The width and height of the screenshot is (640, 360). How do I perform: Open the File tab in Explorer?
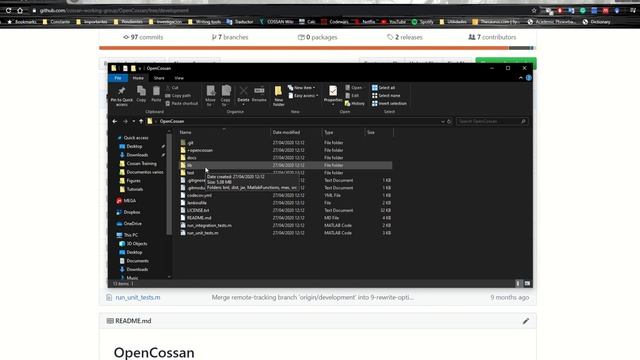[x=118, y=78]
